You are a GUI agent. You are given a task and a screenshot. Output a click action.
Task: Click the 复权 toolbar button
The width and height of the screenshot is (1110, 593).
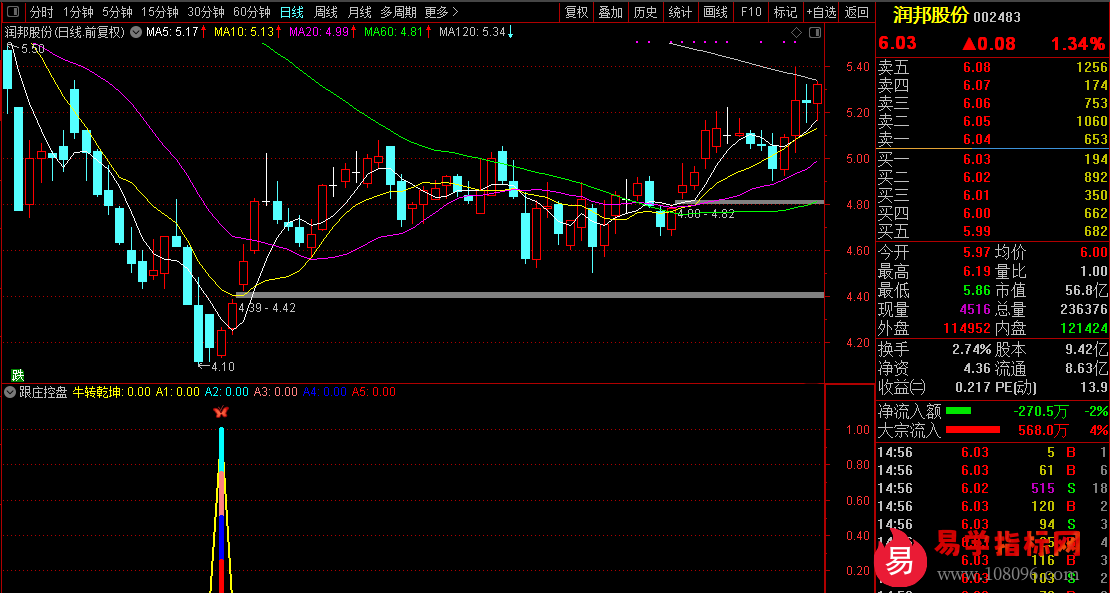pos(576,11)
